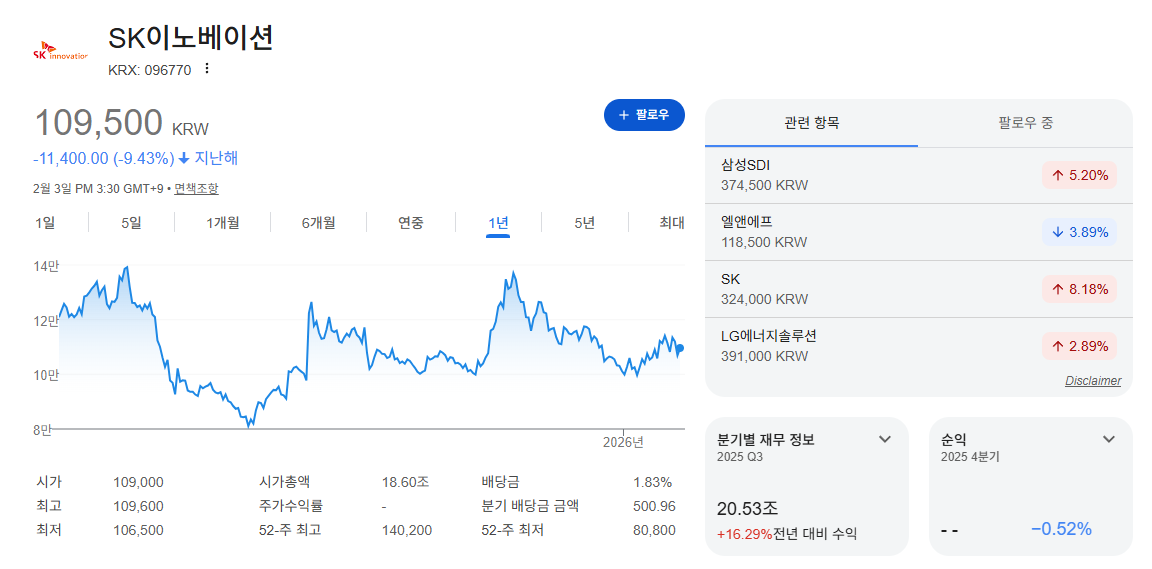Click the 최저 value 106,500

coord(138,530)
